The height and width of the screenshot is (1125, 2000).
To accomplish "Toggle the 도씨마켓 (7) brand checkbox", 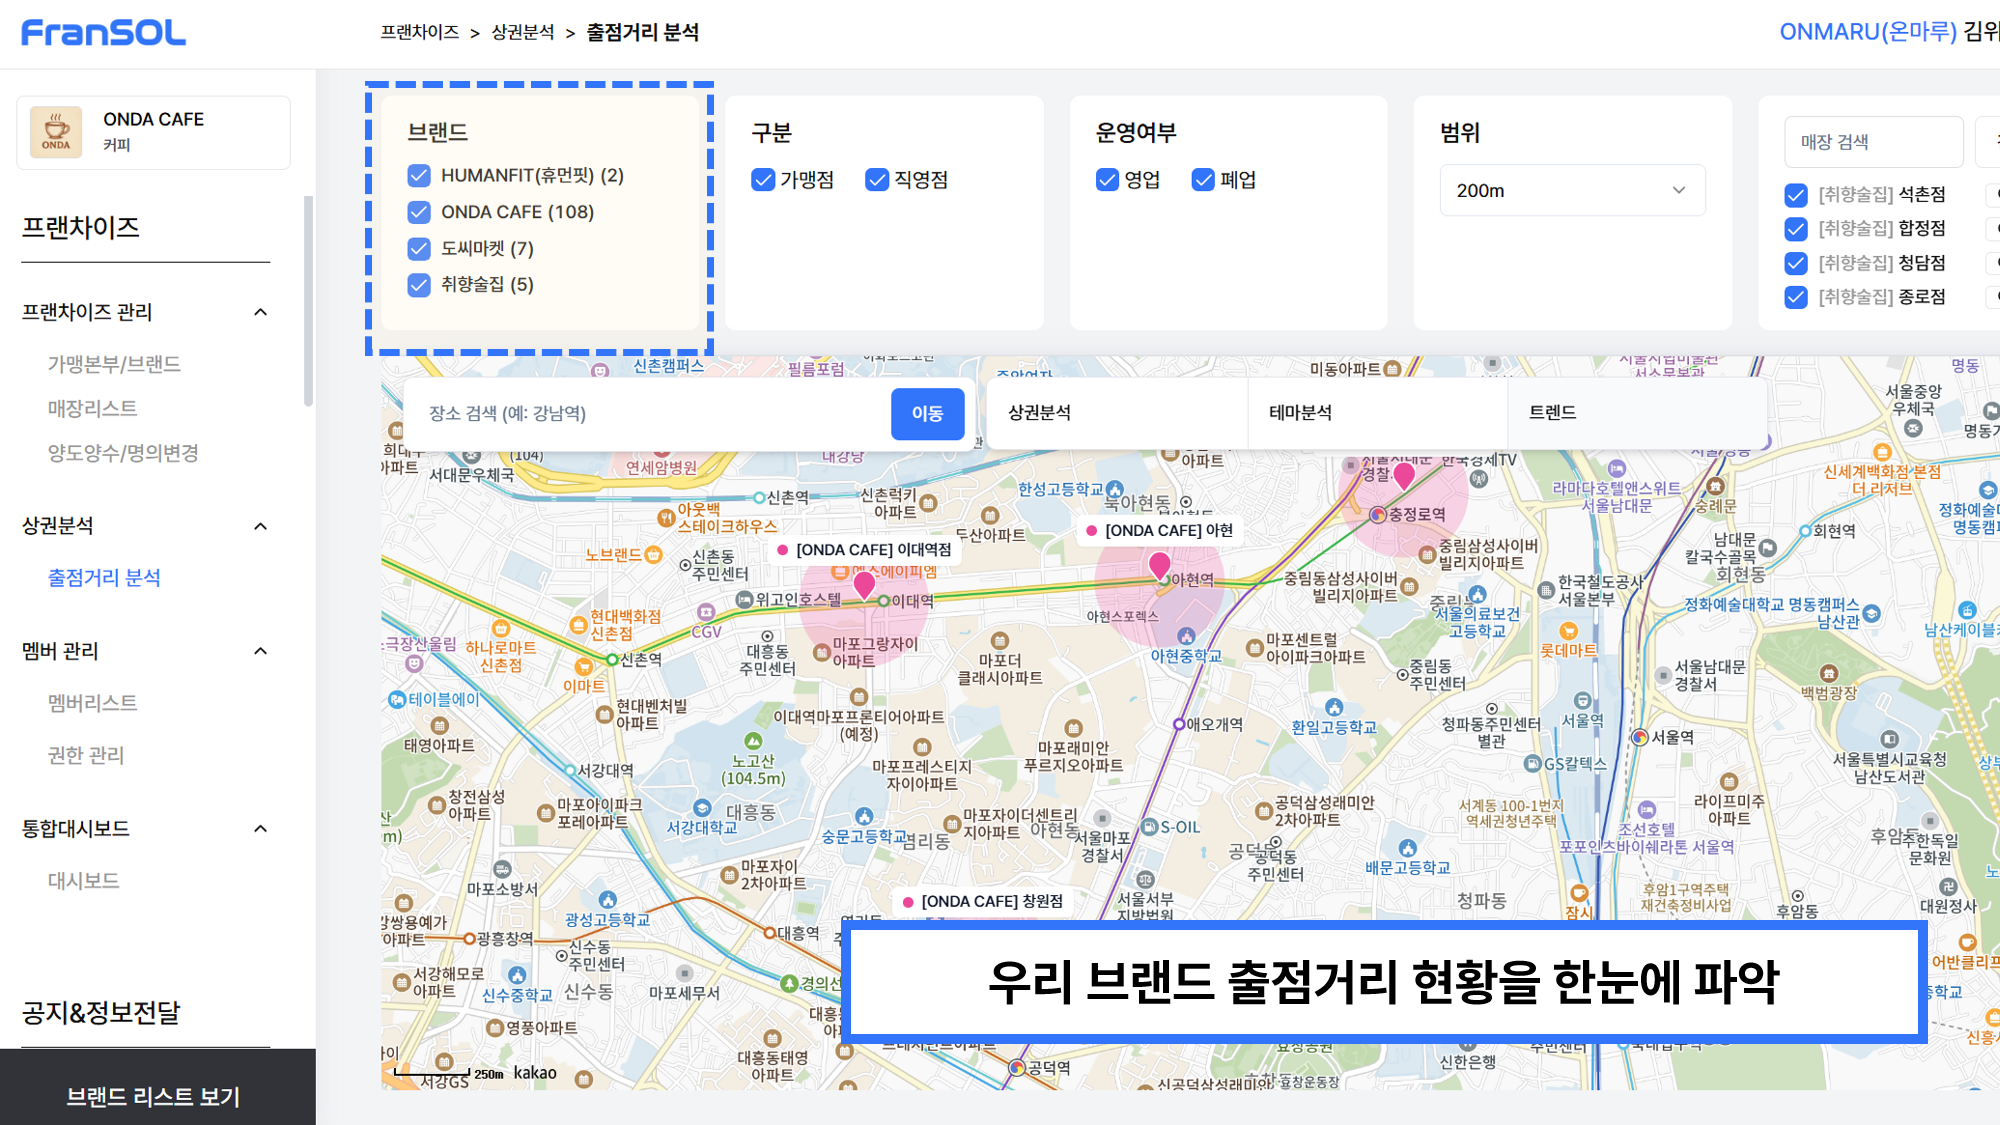I will click(419, 248).
